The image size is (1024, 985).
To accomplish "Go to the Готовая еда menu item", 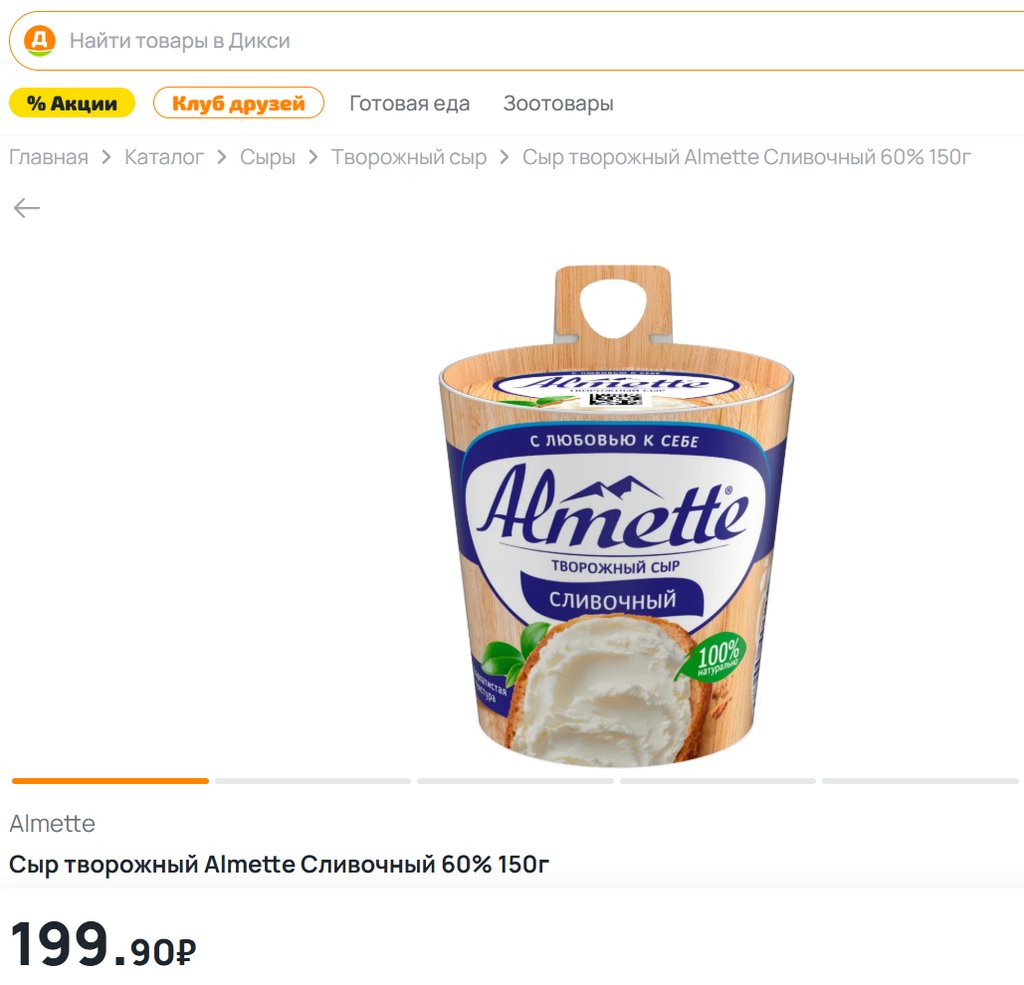I will pos(409,103).
